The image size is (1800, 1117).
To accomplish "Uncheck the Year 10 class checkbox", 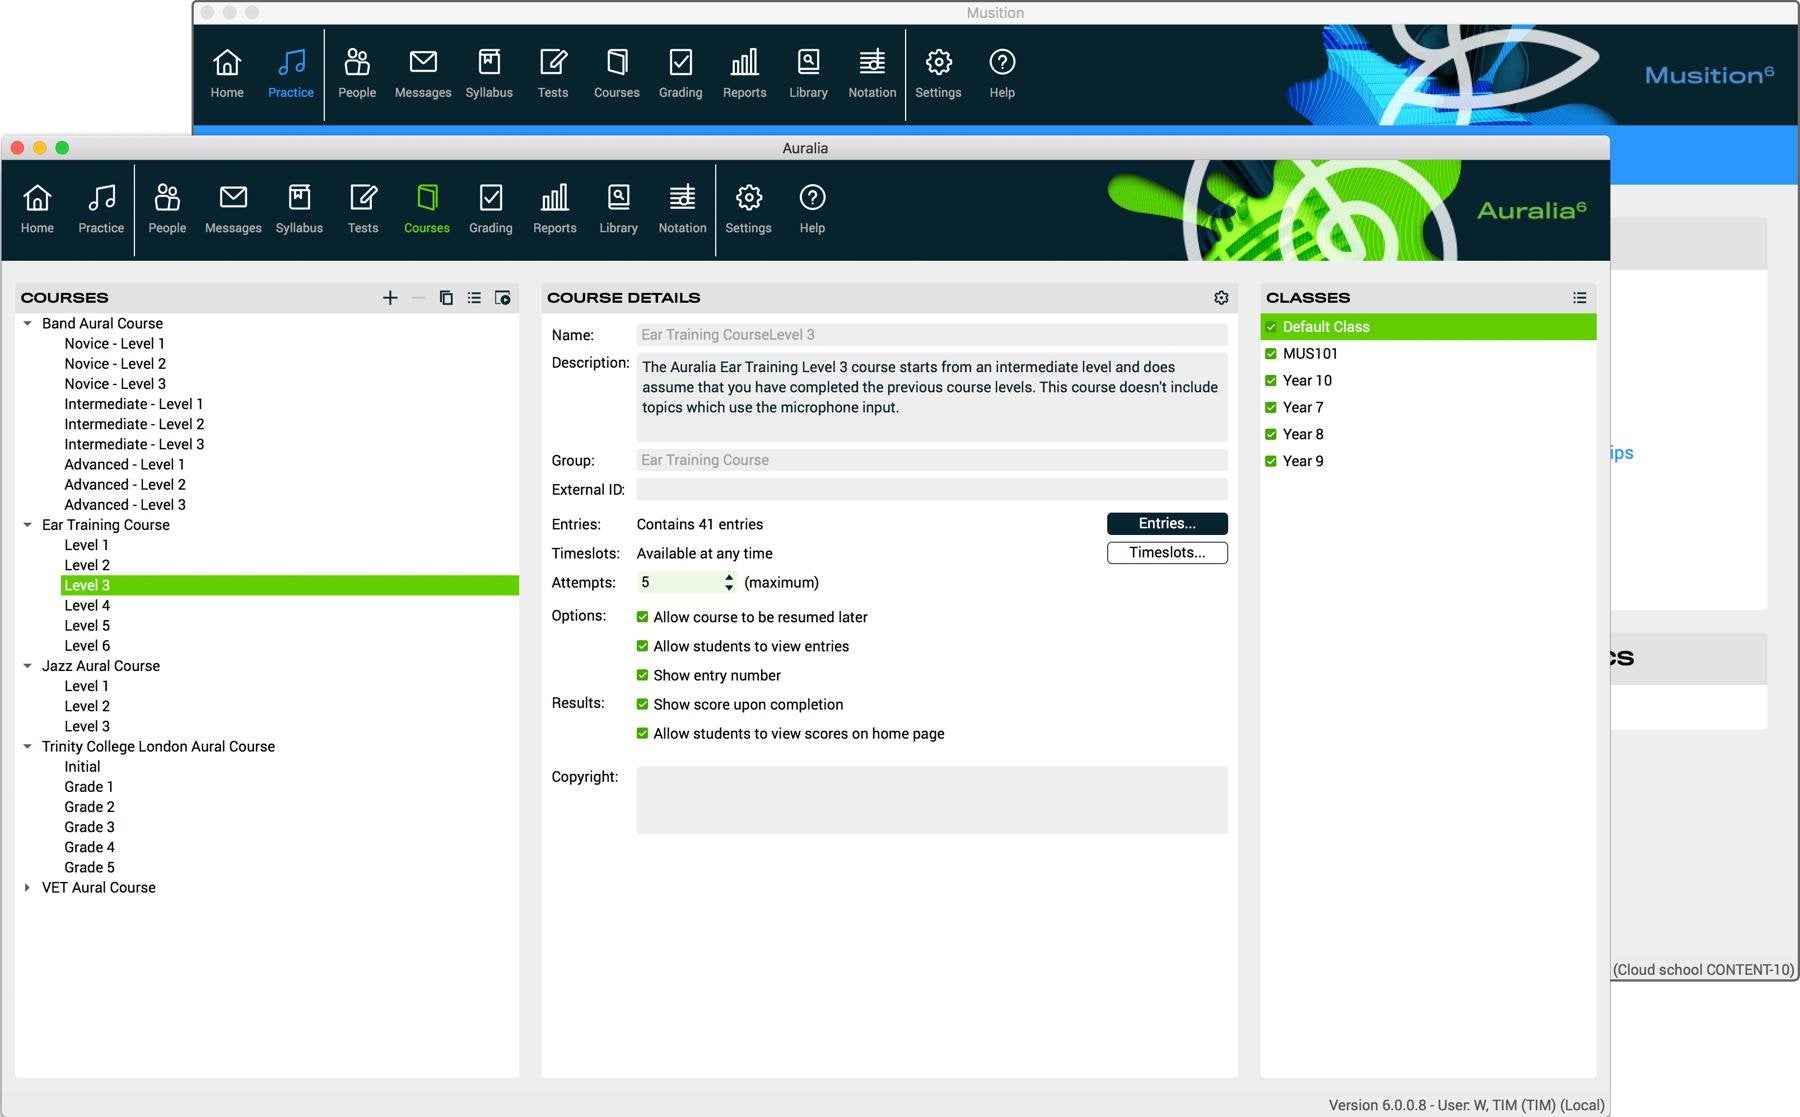I will pos(1271,381).
